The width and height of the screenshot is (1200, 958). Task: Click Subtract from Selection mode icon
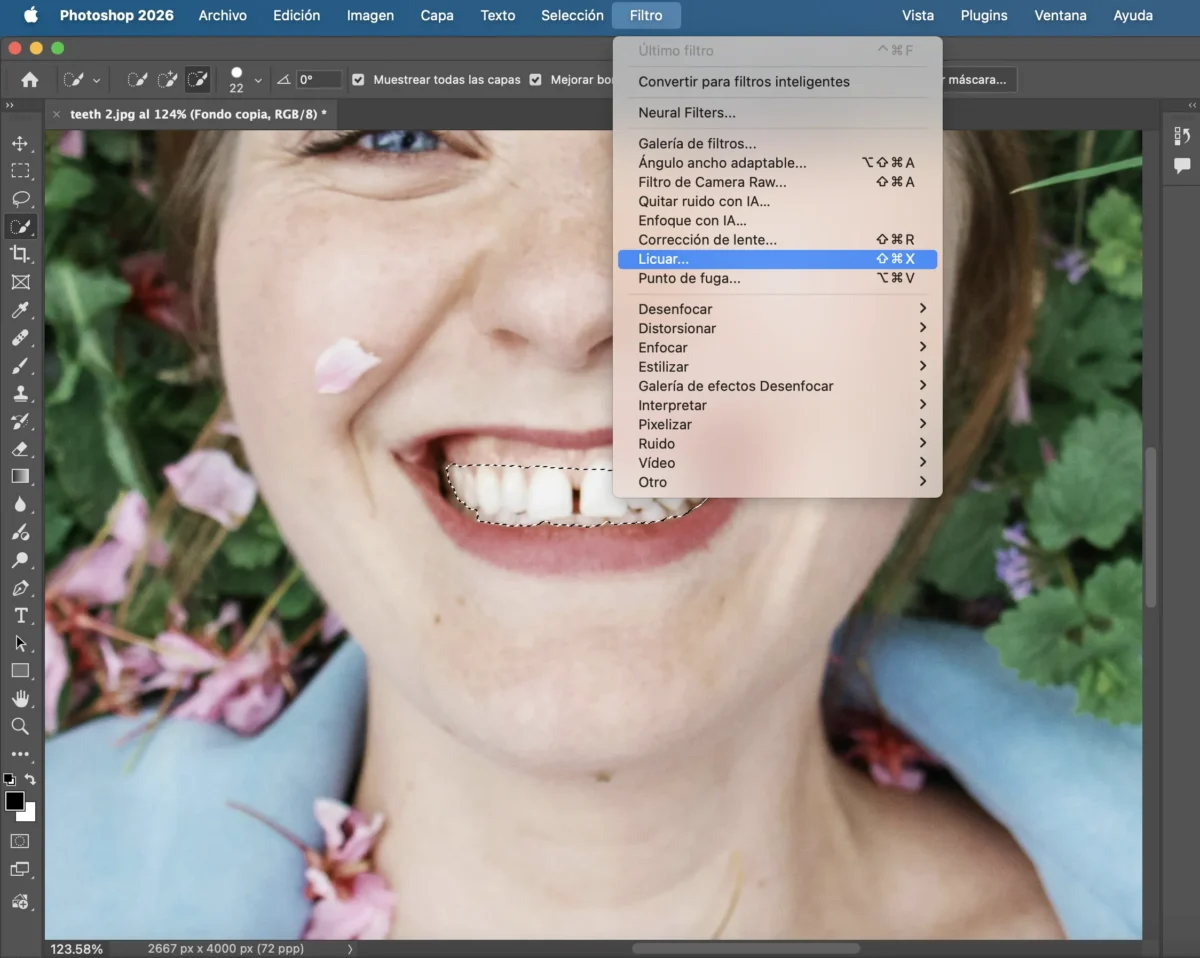[198, 80]
